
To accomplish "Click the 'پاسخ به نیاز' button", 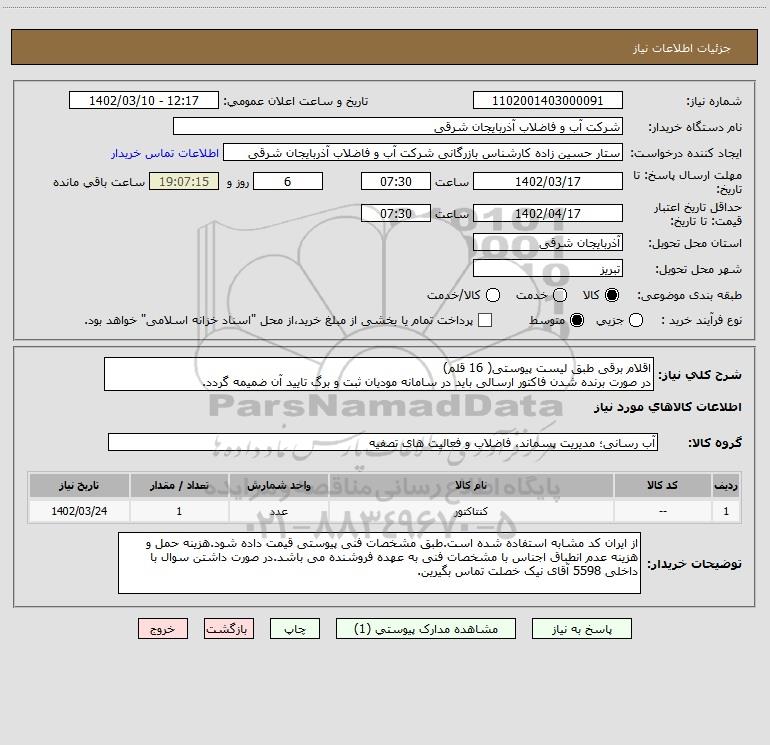I will point(581,629).
